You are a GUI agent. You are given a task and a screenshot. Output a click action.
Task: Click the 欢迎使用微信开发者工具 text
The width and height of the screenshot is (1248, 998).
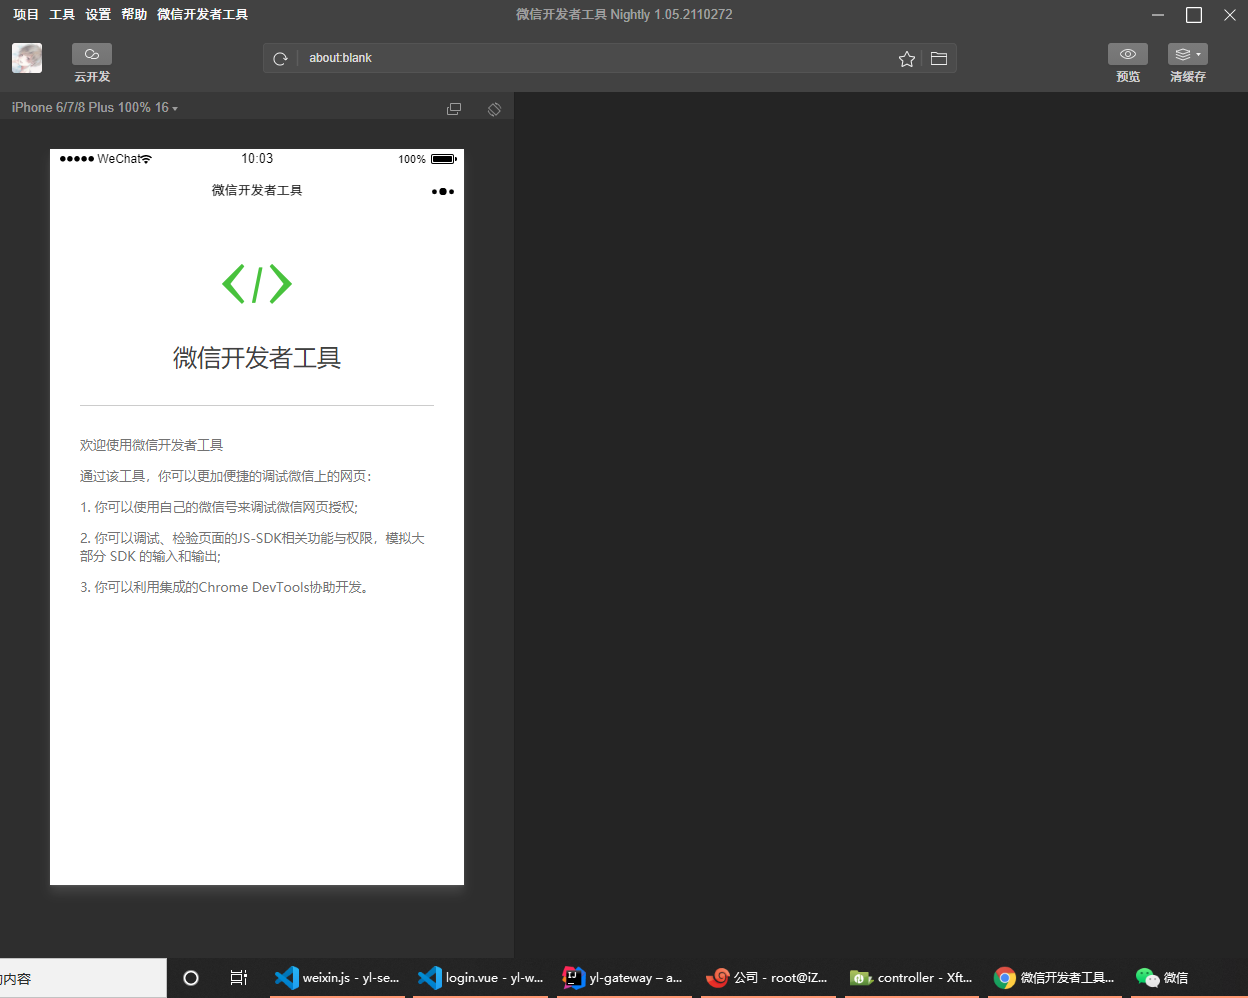pos(152,445)
